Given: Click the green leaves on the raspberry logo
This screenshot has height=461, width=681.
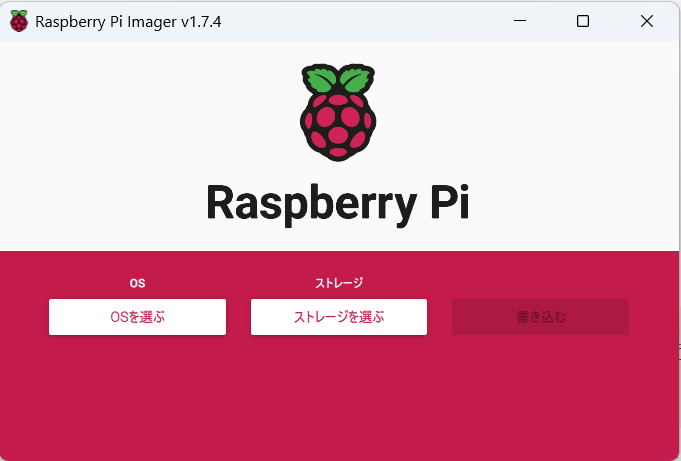Looking at the screenshot, I should 338,79.
